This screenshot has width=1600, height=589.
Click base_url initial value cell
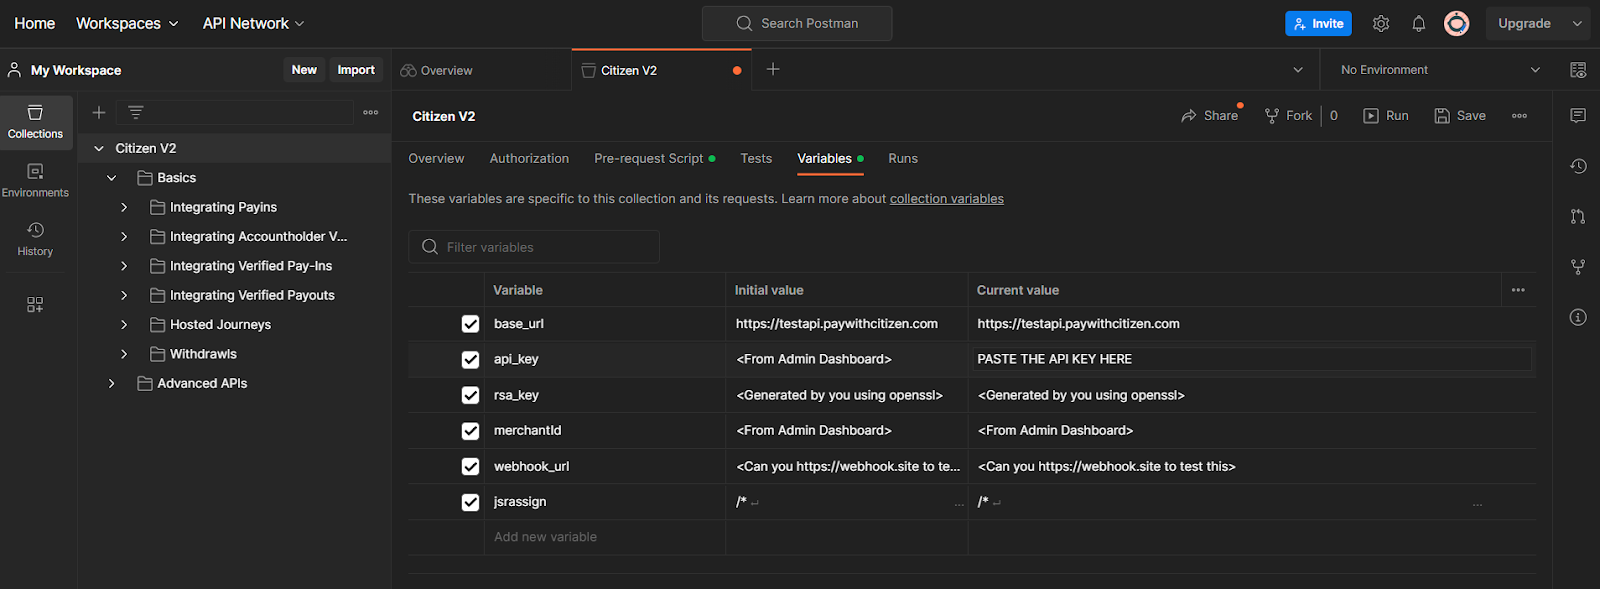(846, 324)
